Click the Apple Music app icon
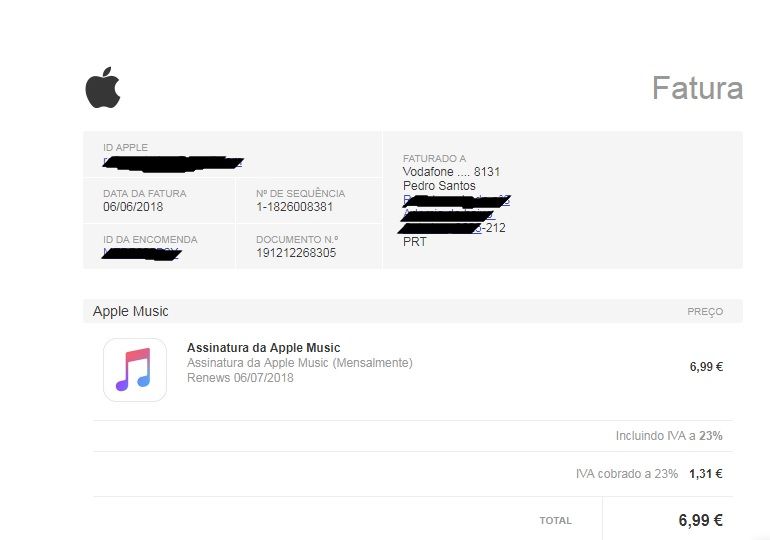This screenshot has width=770, height=540. pos(135,370)
